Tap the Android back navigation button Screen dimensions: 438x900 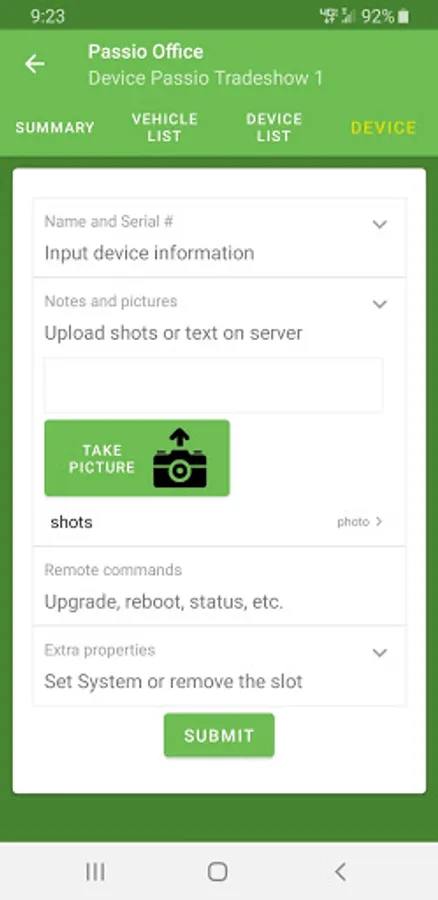click(x=340, y=872)
